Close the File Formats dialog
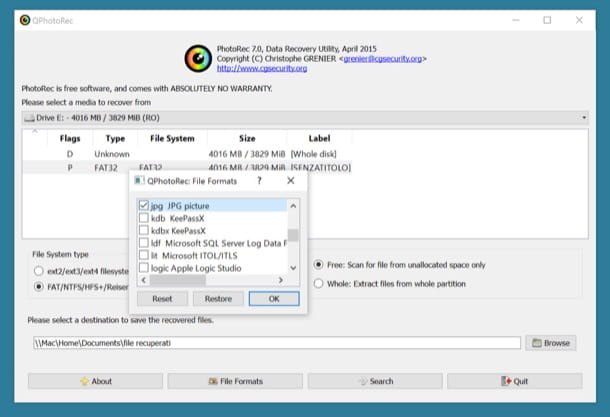 291,180
